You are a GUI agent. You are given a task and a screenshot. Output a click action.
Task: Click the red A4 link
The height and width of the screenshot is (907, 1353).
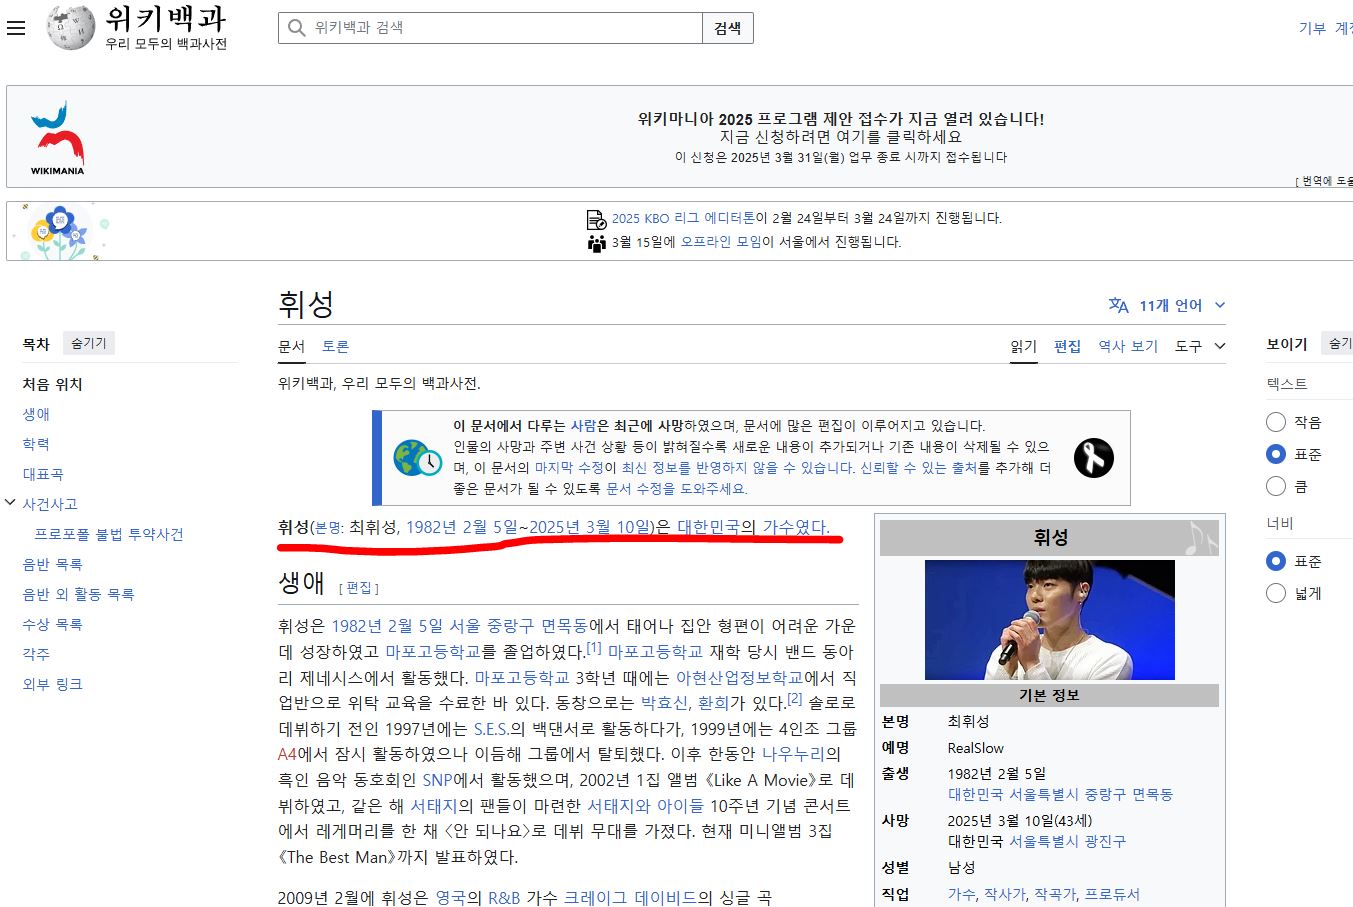(287, 753)
